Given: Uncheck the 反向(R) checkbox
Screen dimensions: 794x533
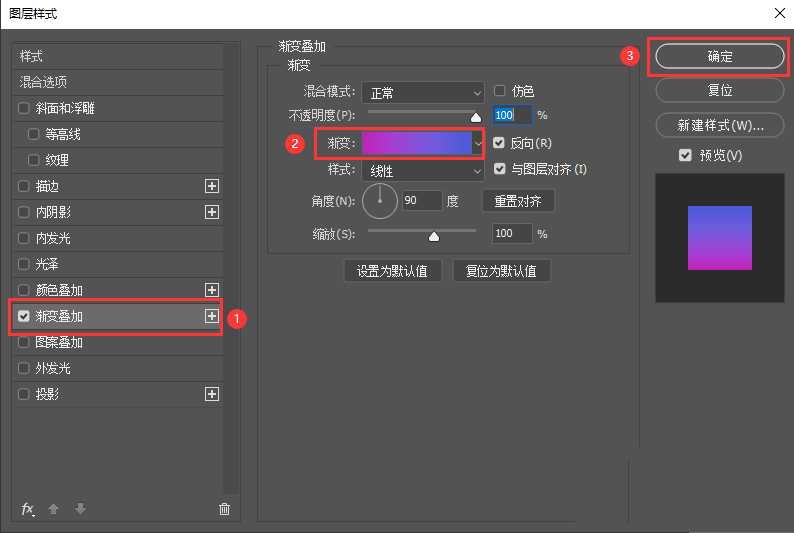Looking at the screenshot, I should (x=499, y=143).
